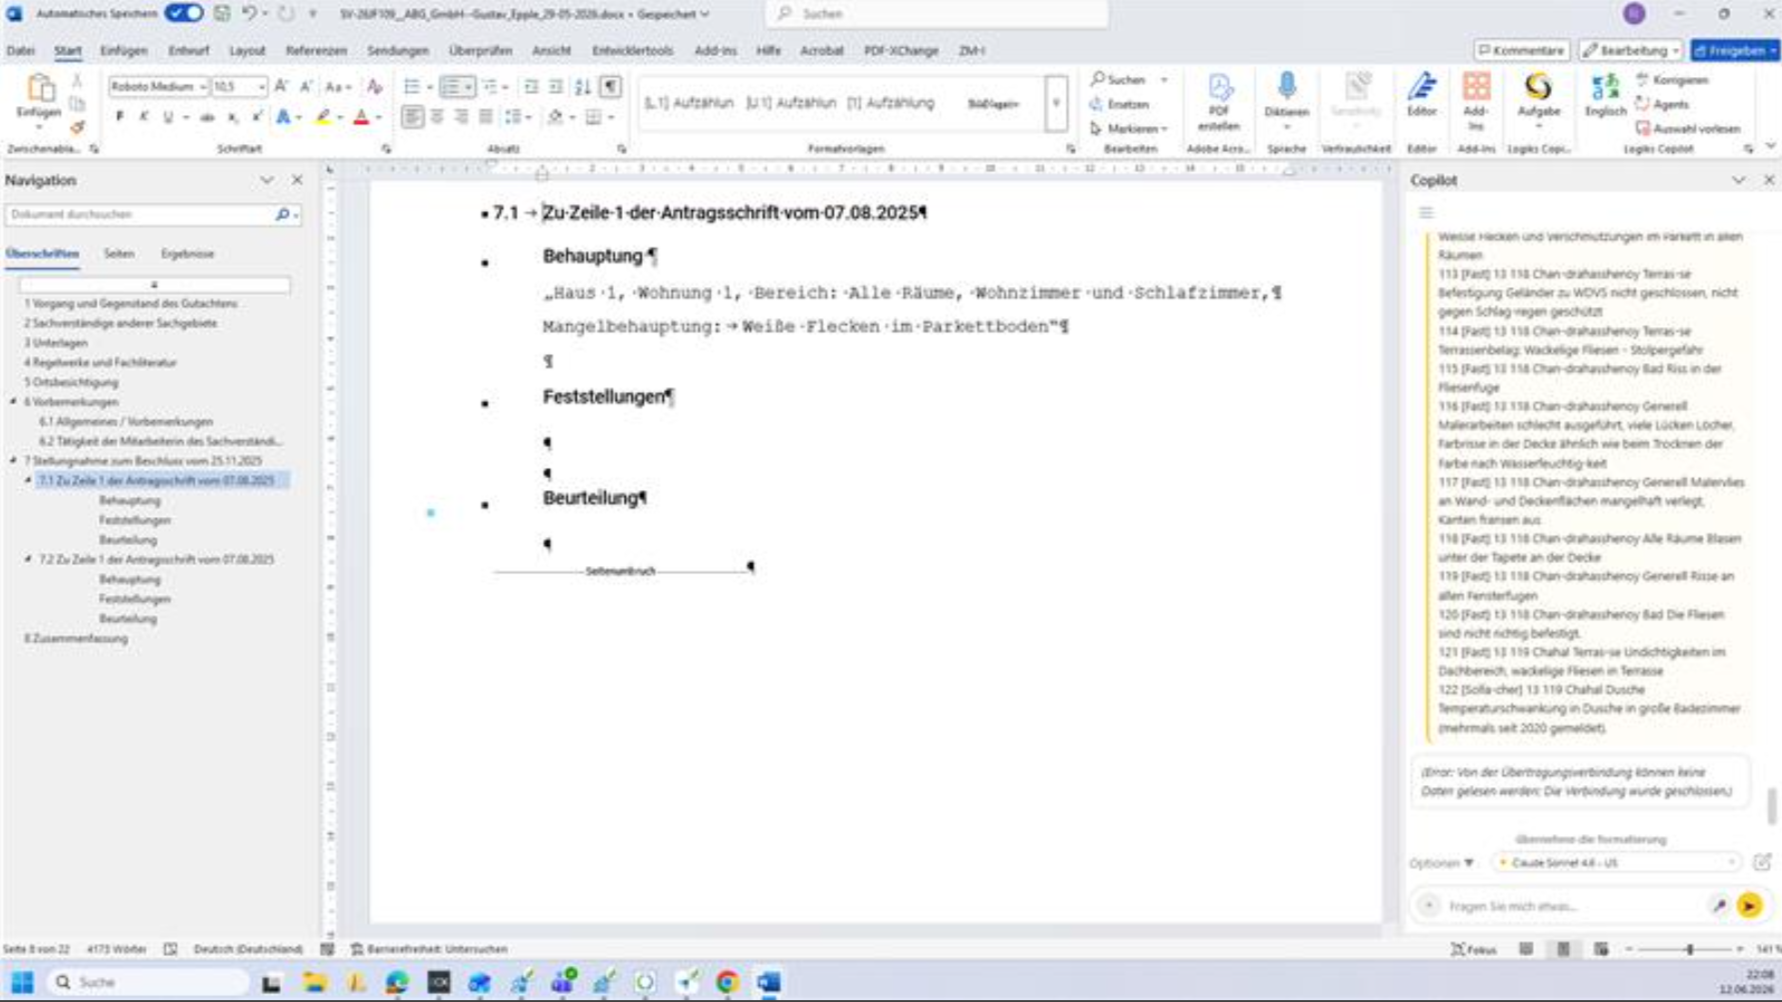Click the Kommentare button
Image resolution: width=1782 pixels, height=1002 pixels.
(x=1521, y=50)
